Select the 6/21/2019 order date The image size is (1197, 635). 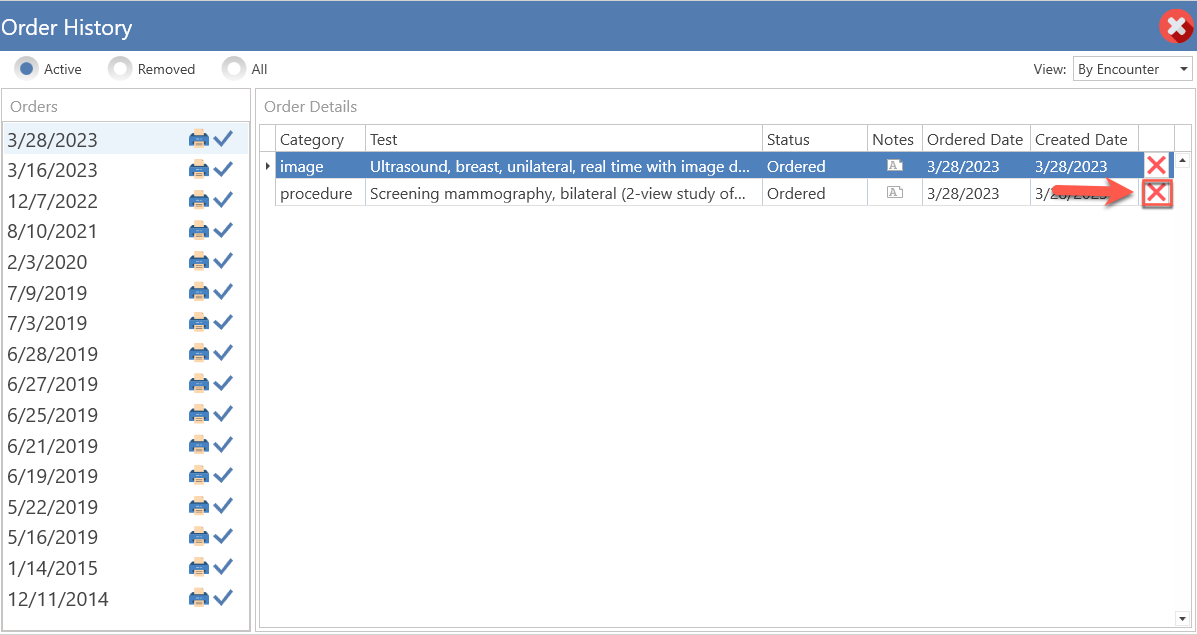pos(53,446)
